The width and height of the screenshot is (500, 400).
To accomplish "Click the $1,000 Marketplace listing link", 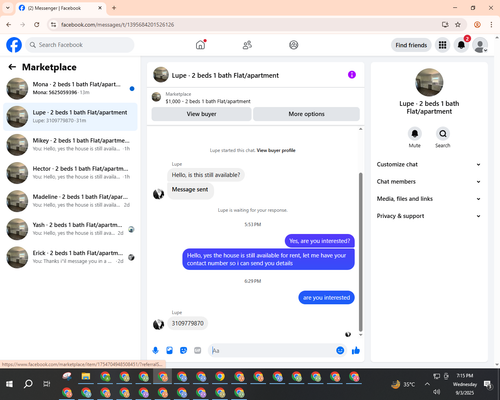I will click(x=208, y=101).
